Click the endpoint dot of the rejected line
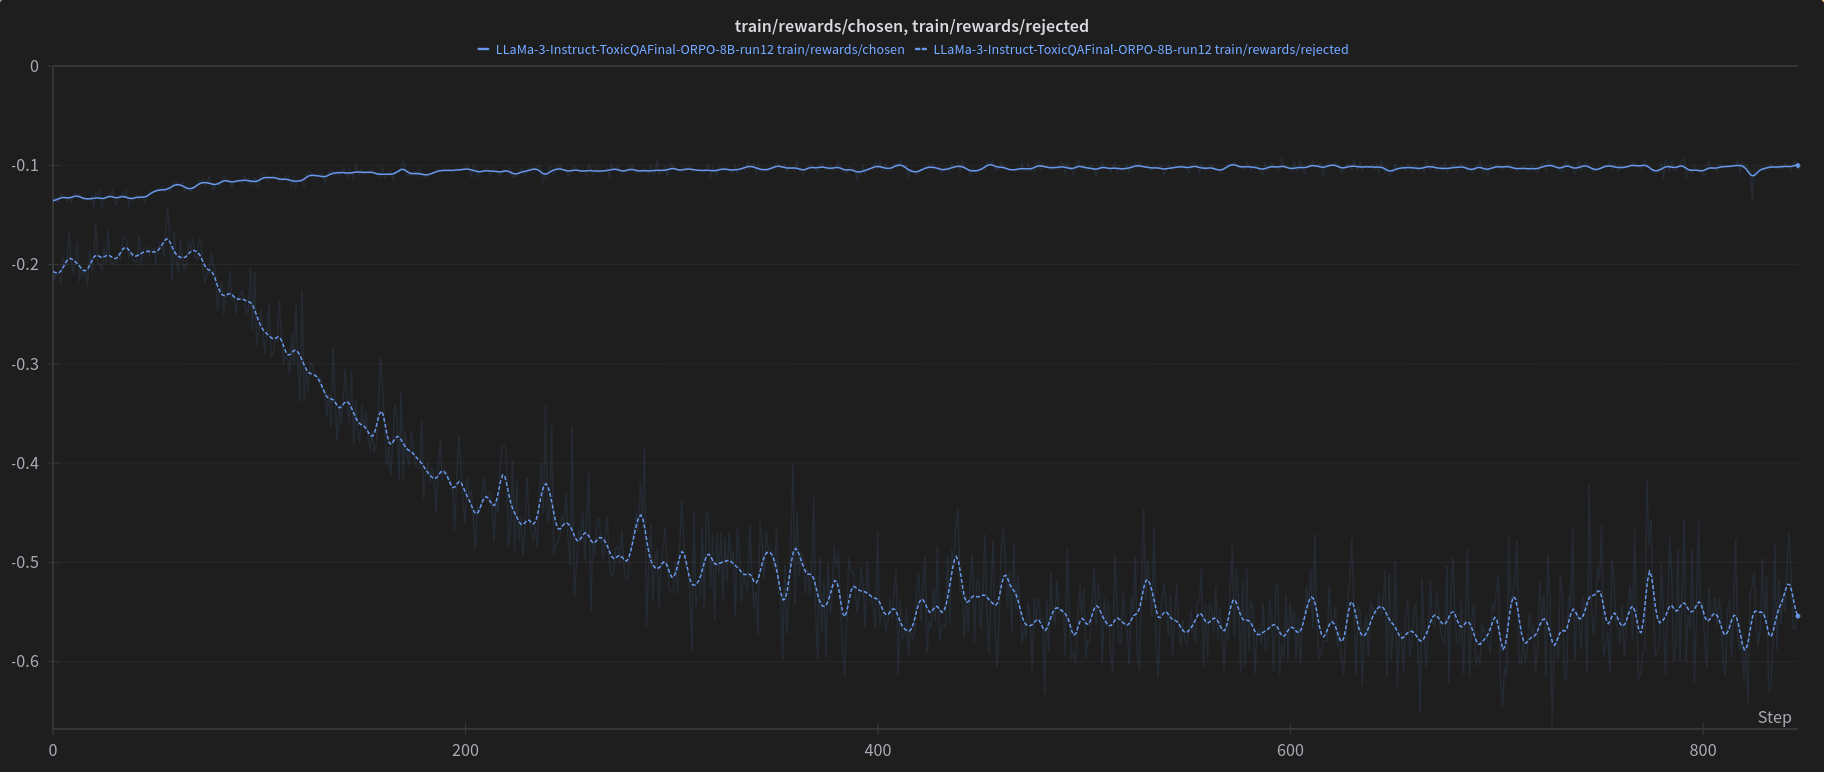This screenshot has height=772, width=1824. pos(1797,616)
